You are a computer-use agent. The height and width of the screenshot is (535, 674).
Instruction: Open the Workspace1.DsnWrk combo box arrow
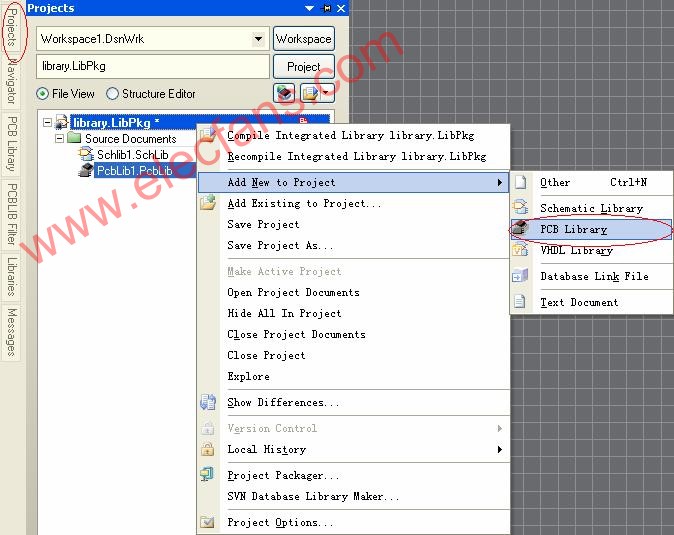click(x=258, y=39)
